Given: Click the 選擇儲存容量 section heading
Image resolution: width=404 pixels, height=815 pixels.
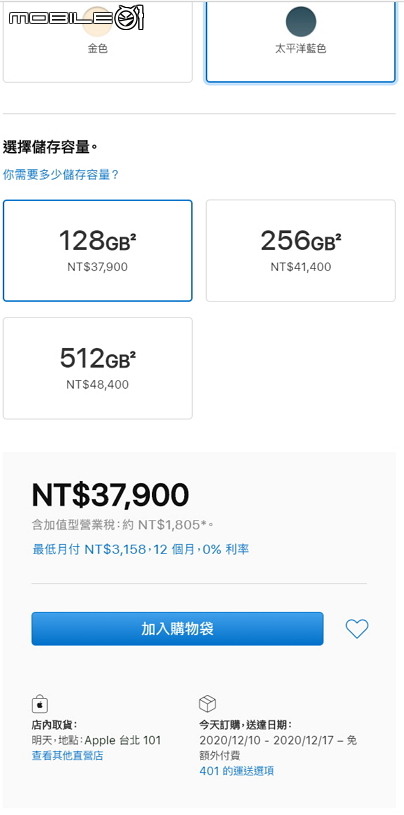Looking at the screenshot, I should click(x=50, y=148).
